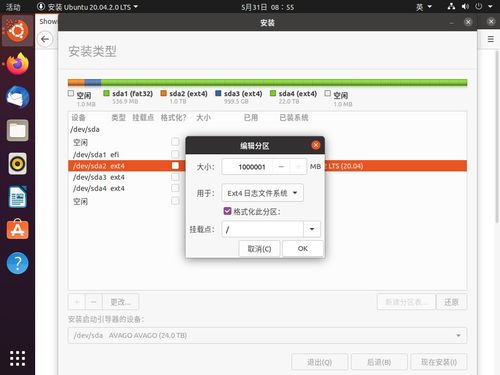Click the green sda4 segment in partition bar

coord(284,83)
